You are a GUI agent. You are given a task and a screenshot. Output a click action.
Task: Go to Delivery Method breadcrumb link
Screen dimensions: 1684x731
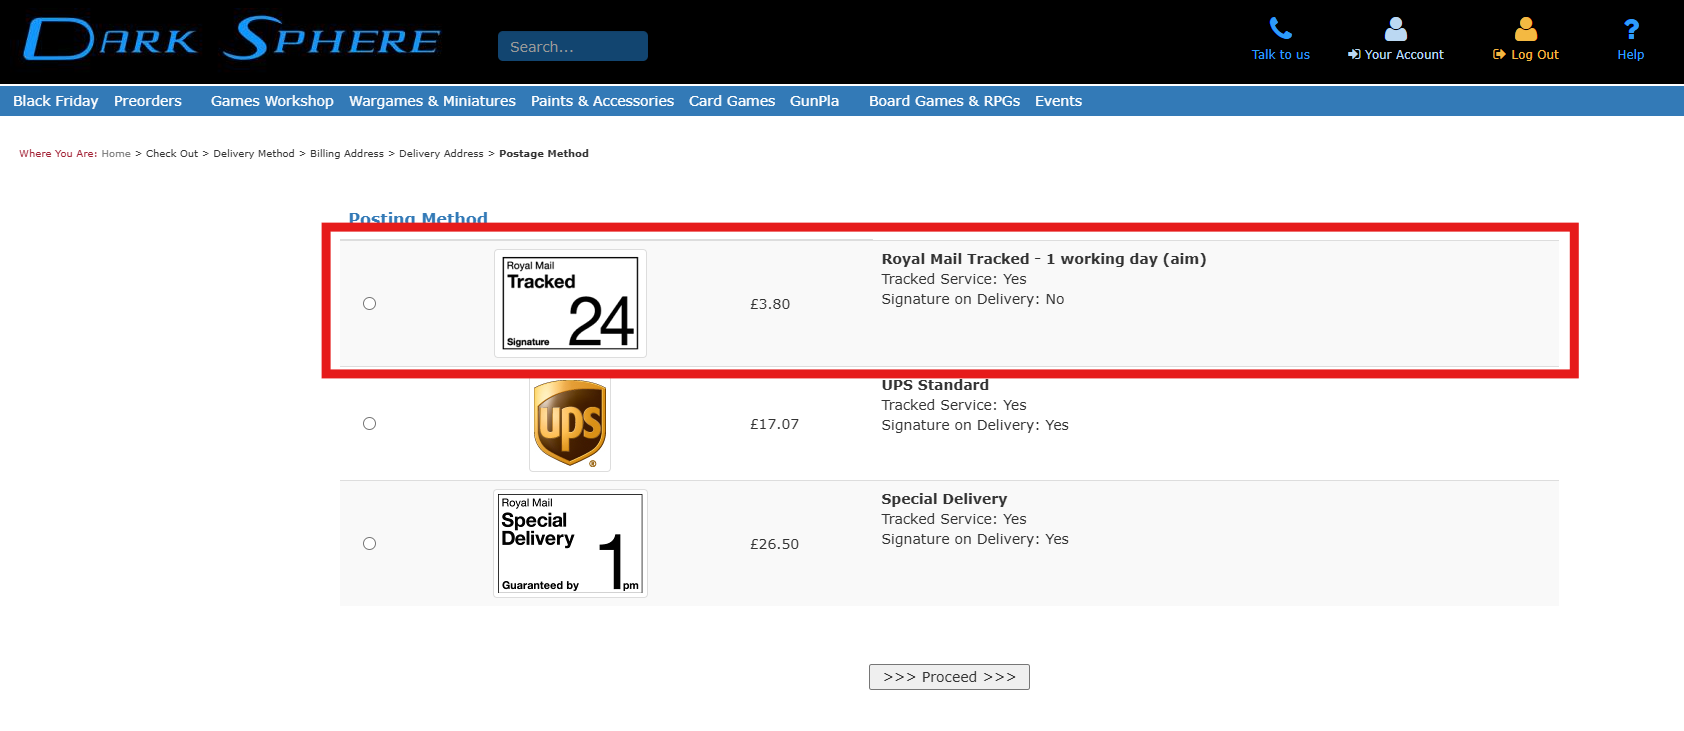click(254, 154)
